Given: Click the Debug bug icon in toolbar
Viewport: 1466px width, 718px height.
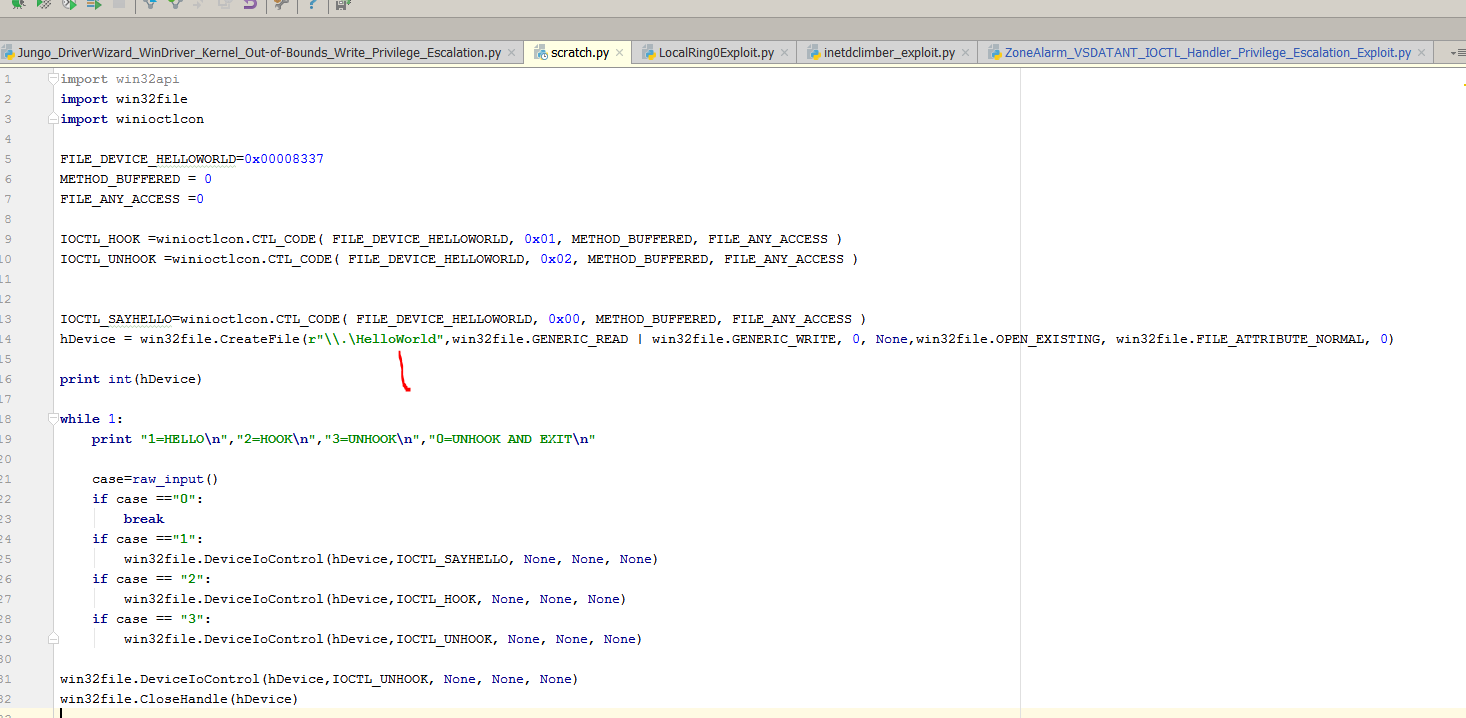Looking at the screenshot, I should [18, 5].
